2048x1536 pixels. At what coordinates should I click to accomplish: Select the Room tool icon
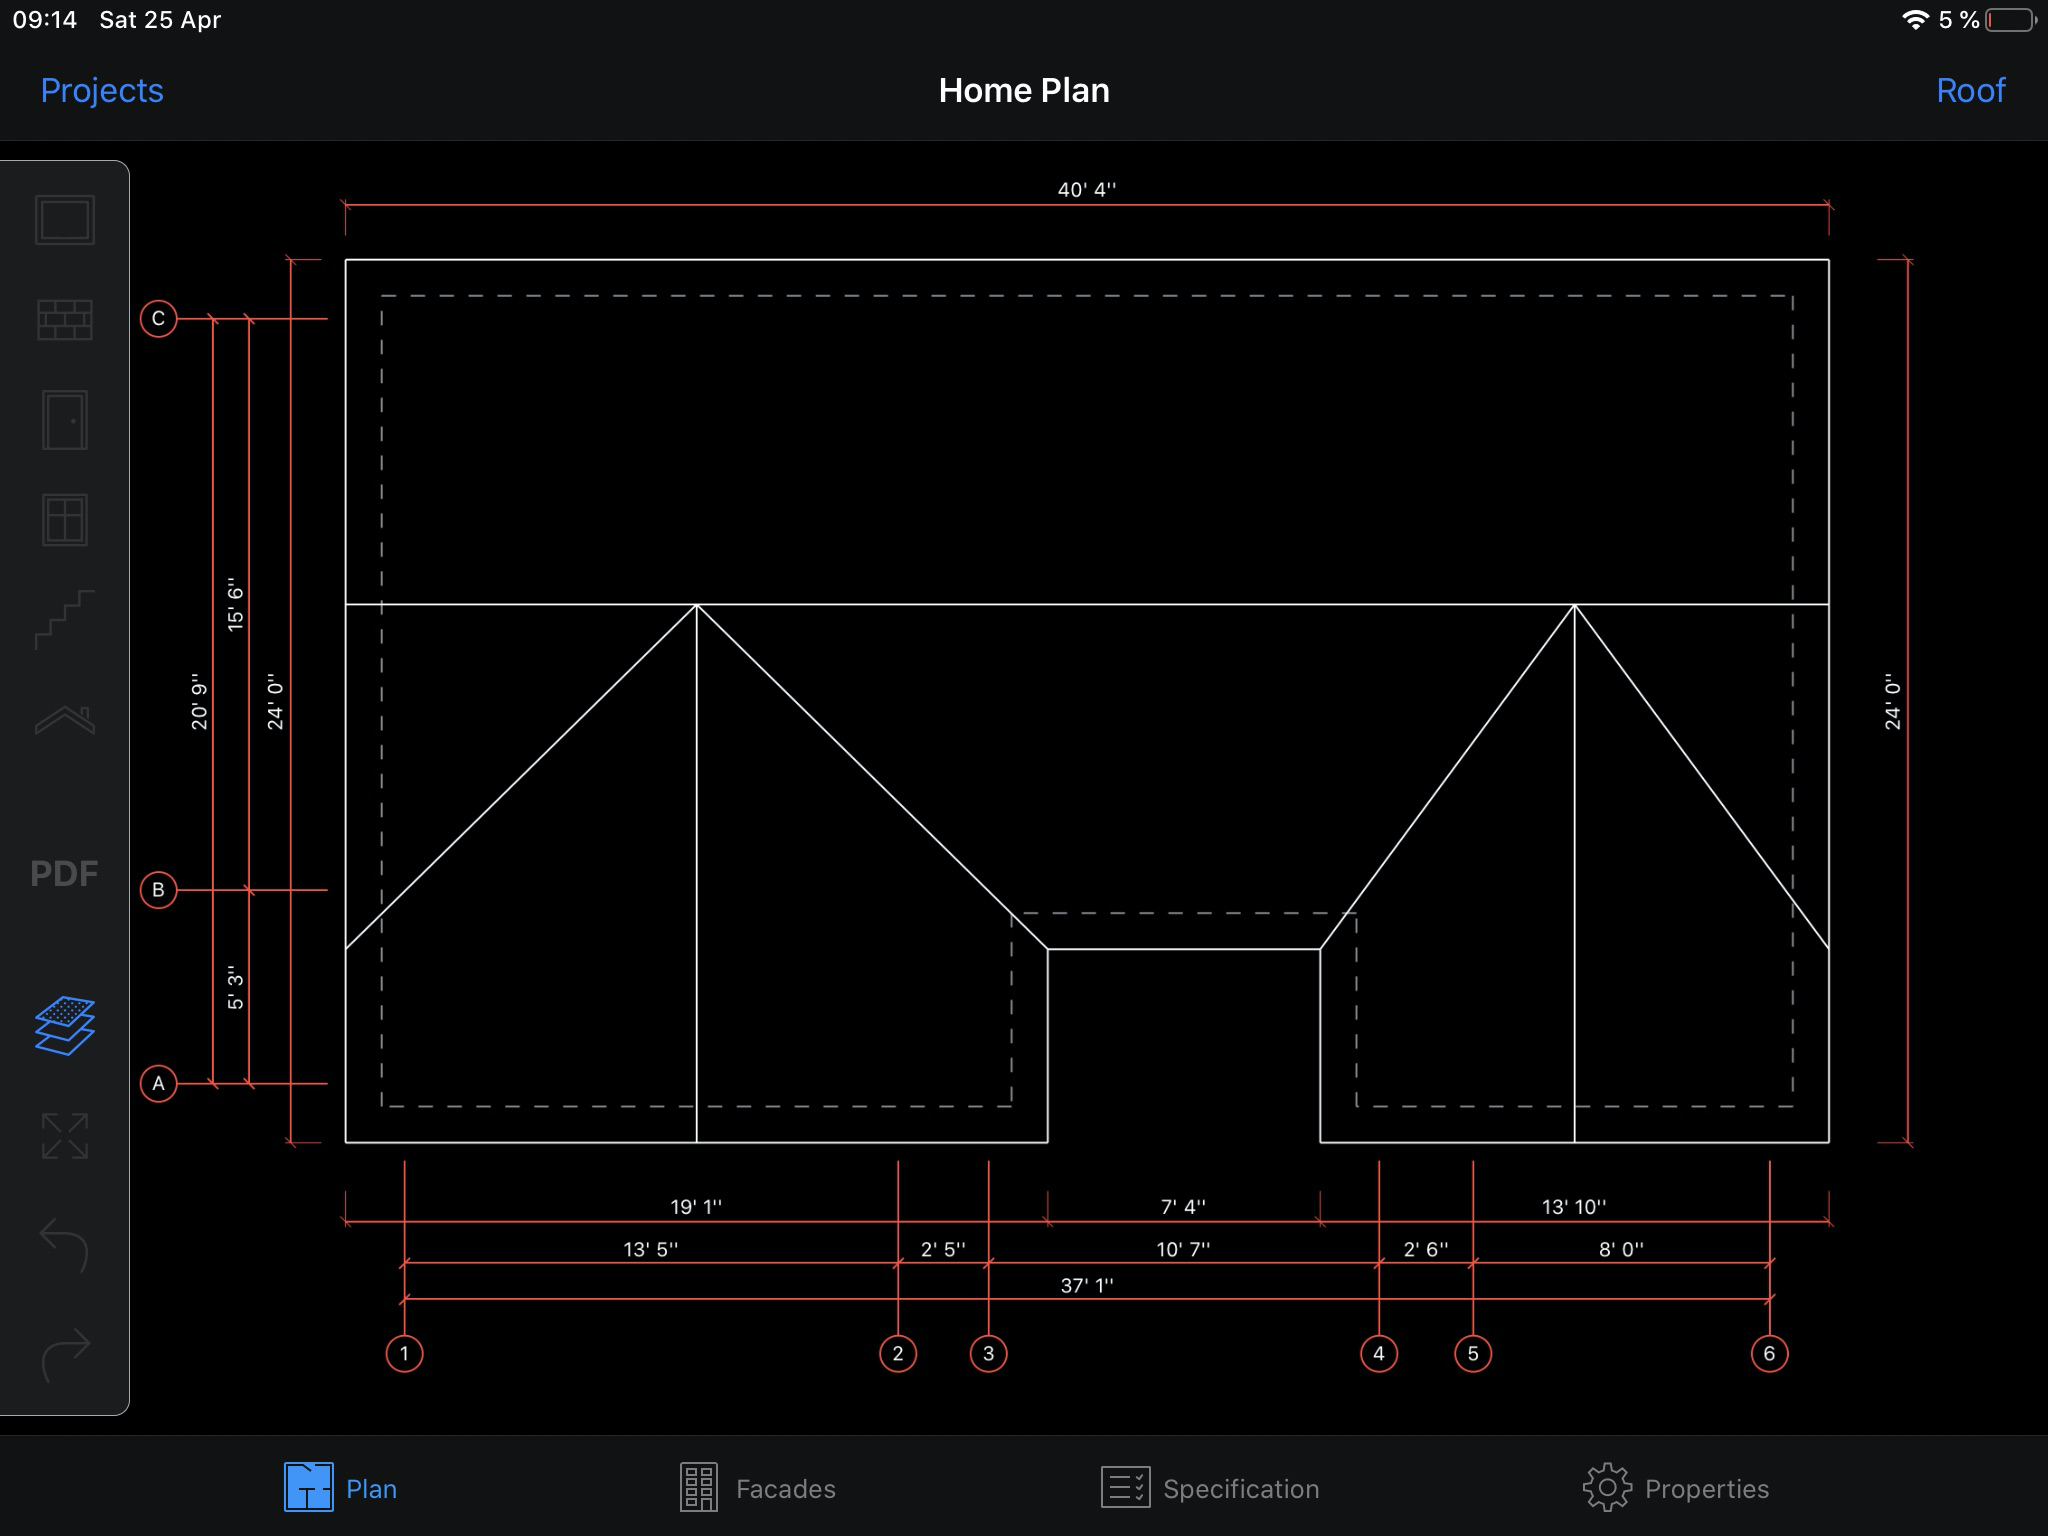pos(65,219)
